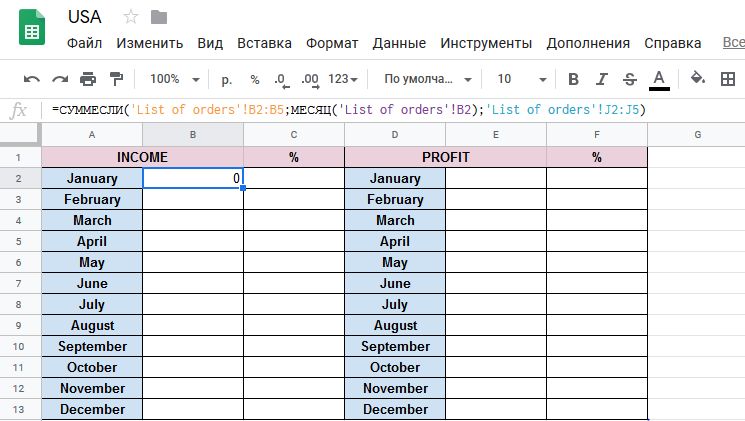
Task: Star the USA document
Action: click(131, 17)
